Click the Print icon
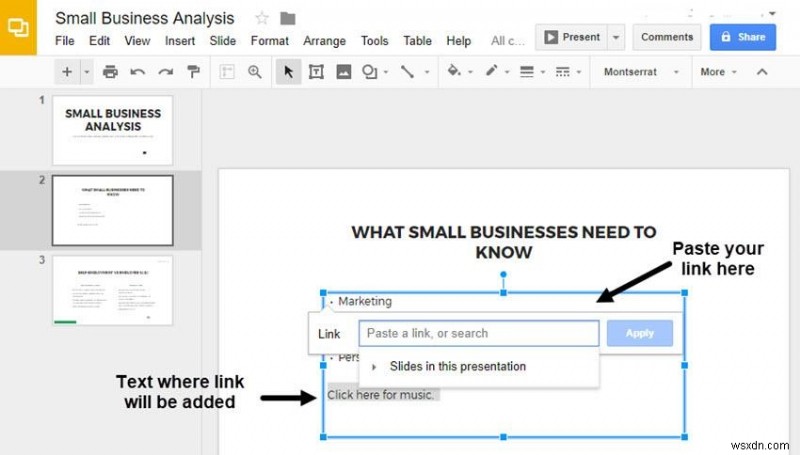The width and height of the screenshot is (800, 455). (x=110, y=72)
